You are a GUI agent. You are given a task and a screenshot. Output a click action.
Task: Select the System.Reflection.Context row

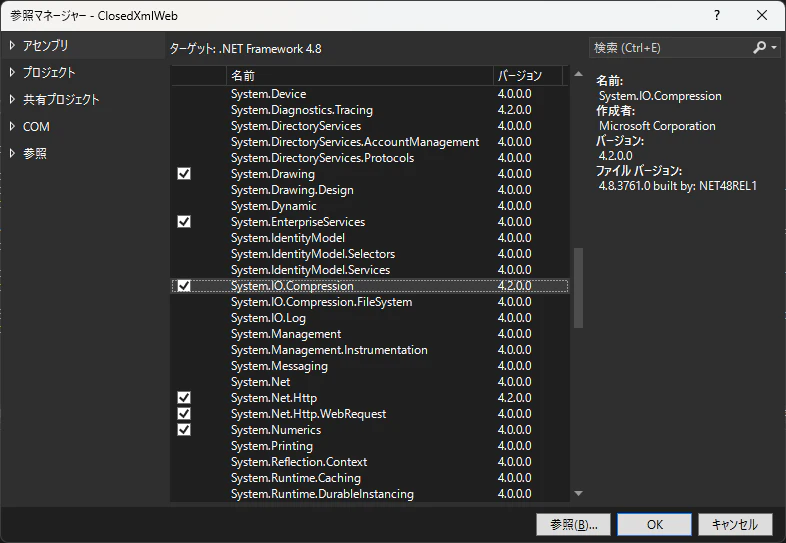[370, 462]
